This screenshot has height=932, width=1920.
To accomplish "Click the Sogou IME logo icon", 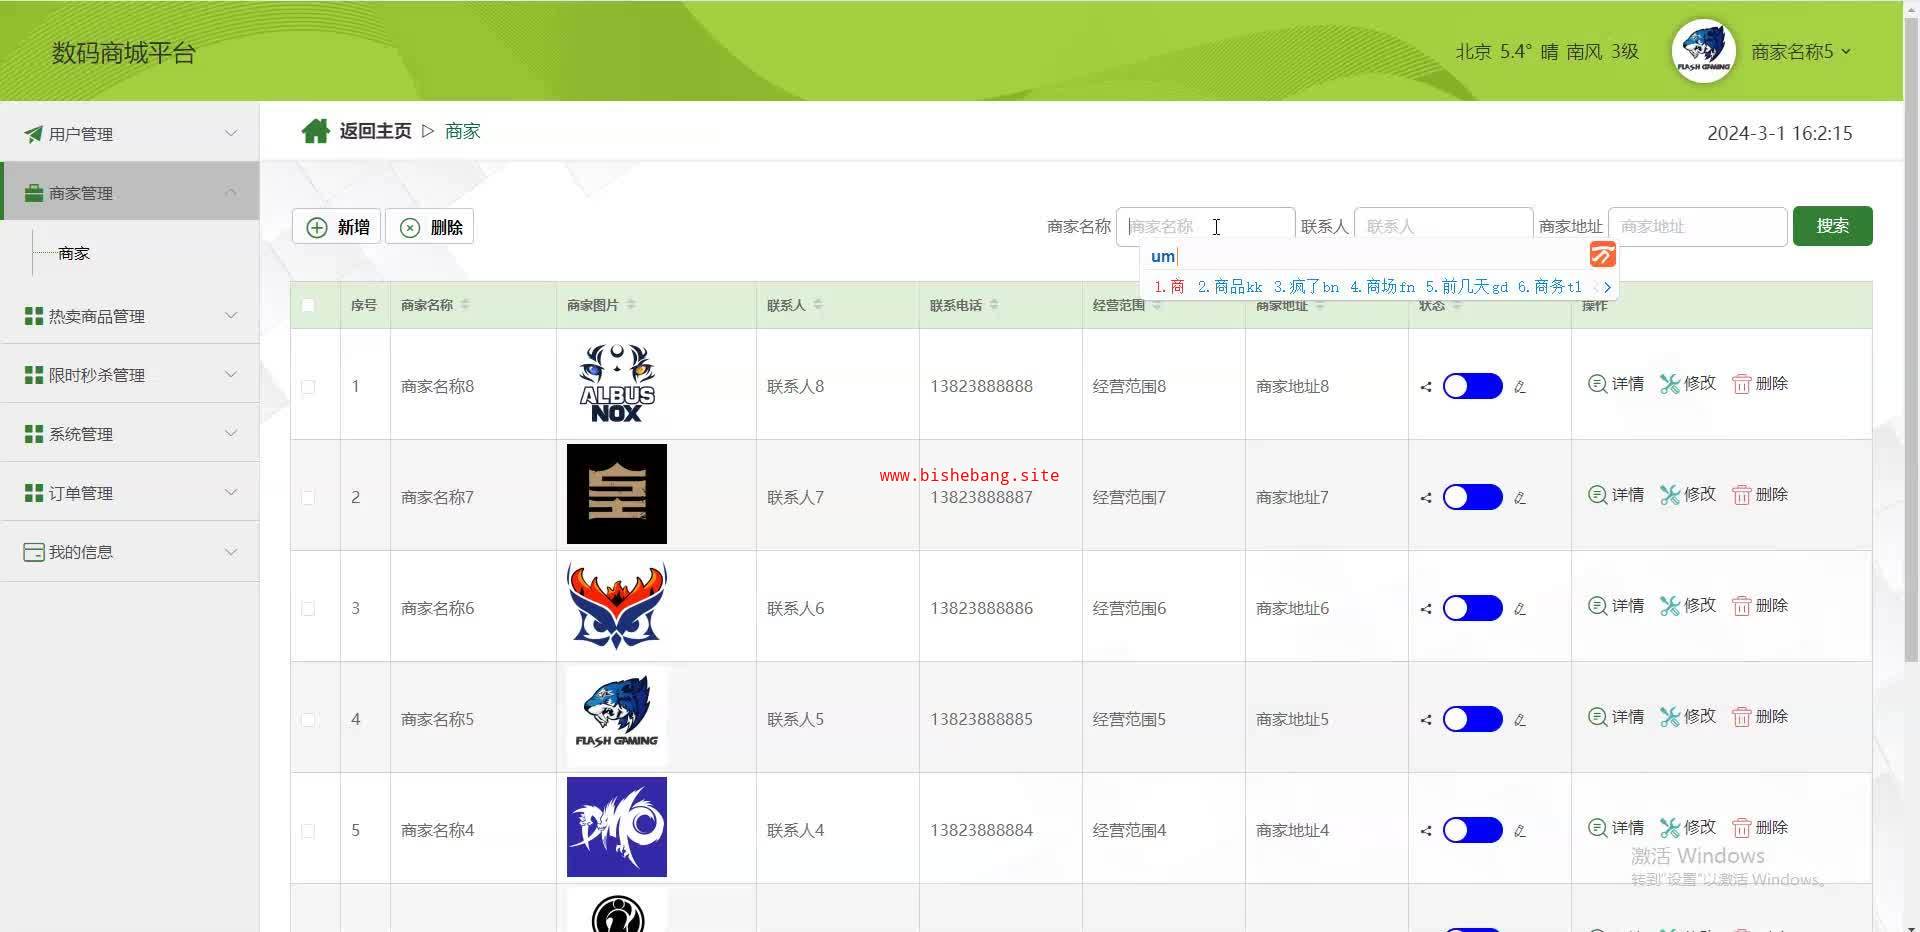I will click(x=1602, y=255).
